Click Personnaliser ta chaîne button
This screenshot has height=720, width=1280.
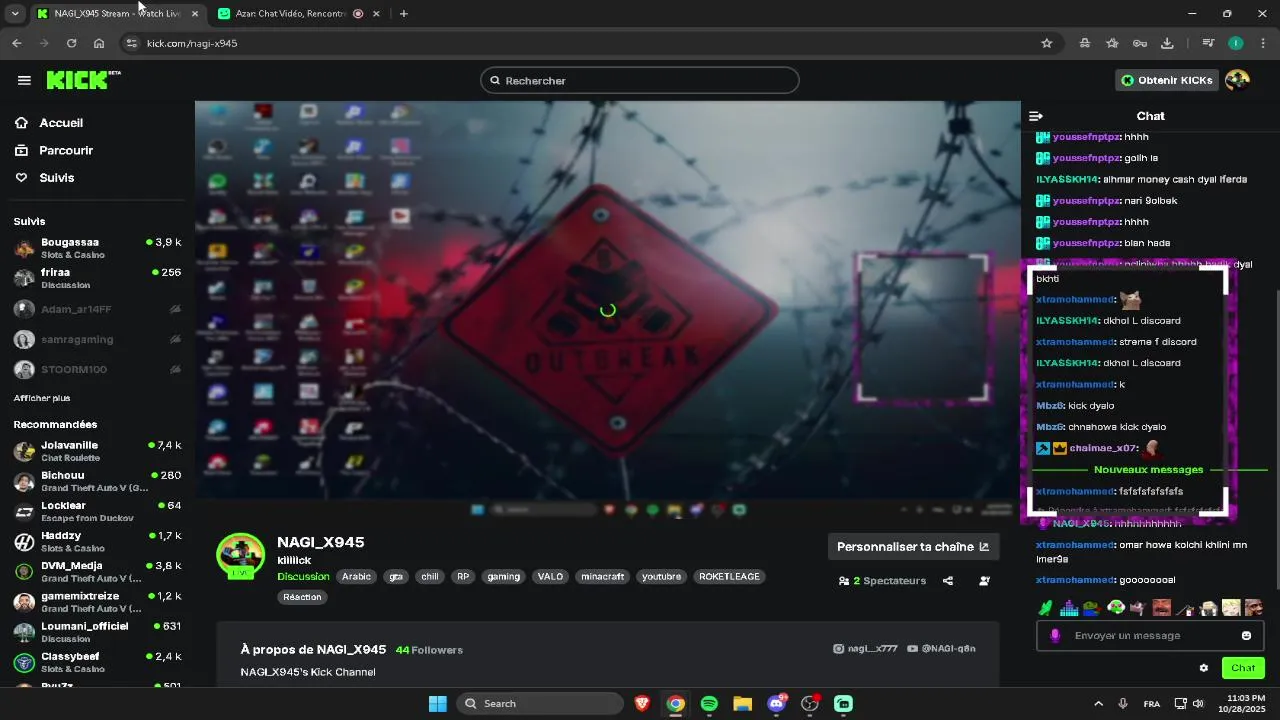coord(913,547)
